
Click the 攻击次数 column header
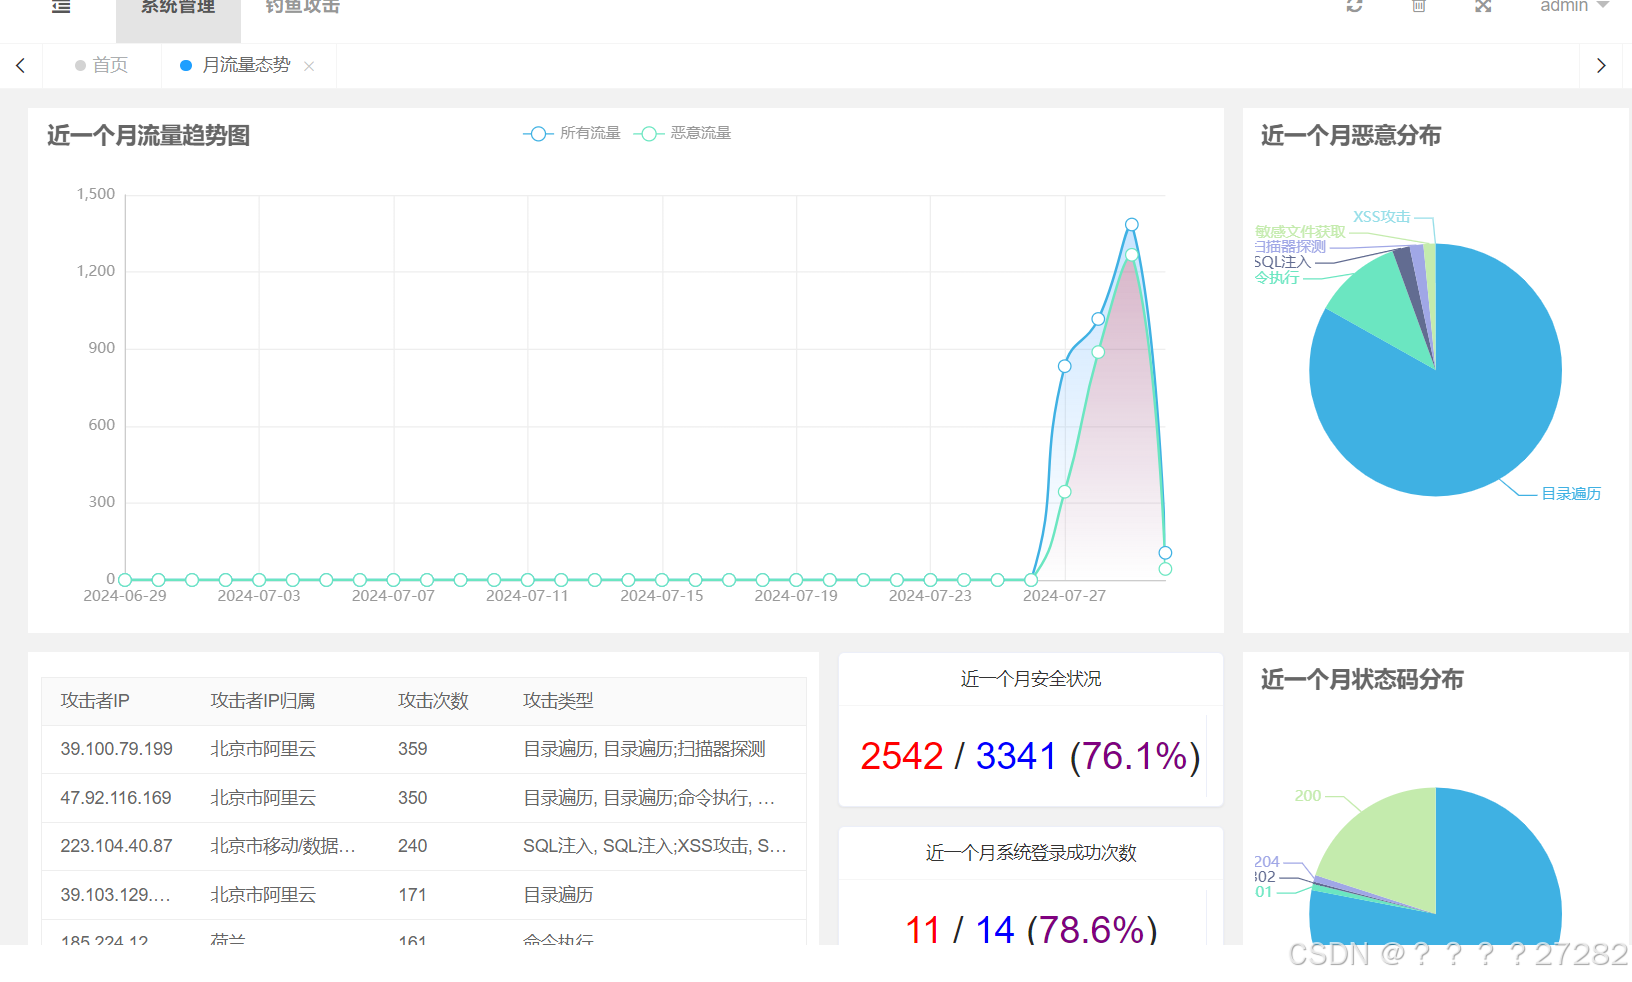tap(433, 701)
